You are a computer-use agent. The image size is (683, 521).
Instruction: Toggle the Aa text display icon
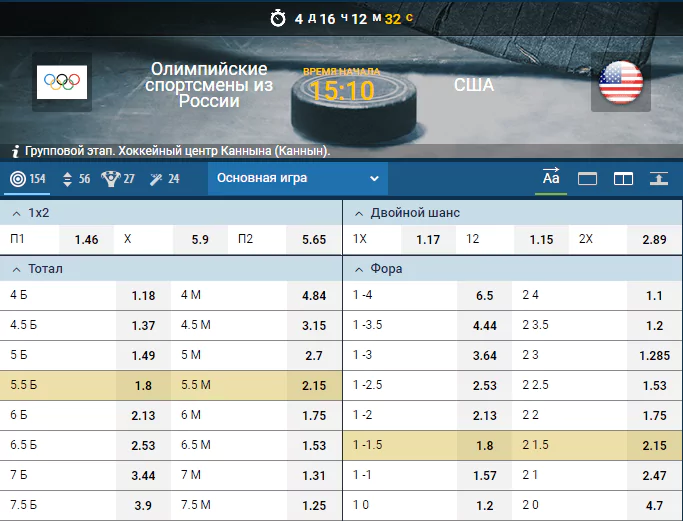(x=551, y=178)
